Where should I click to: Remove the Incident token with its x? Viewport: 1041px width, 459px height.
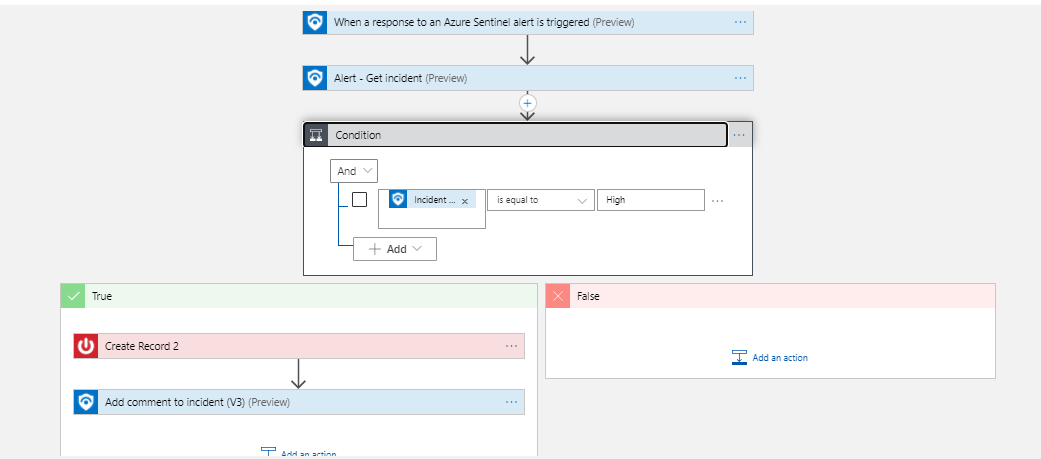point(465,201)
